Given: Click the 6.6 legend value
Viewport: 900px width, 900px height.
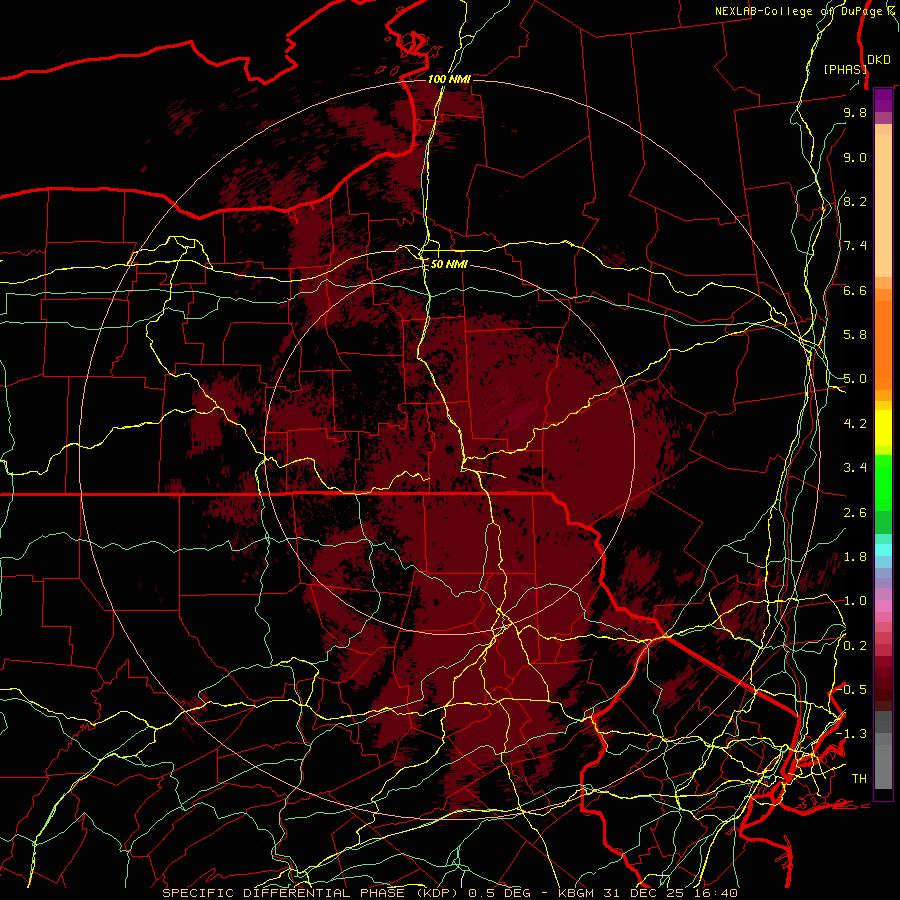Looking at the screenshot, I should 855,290.
